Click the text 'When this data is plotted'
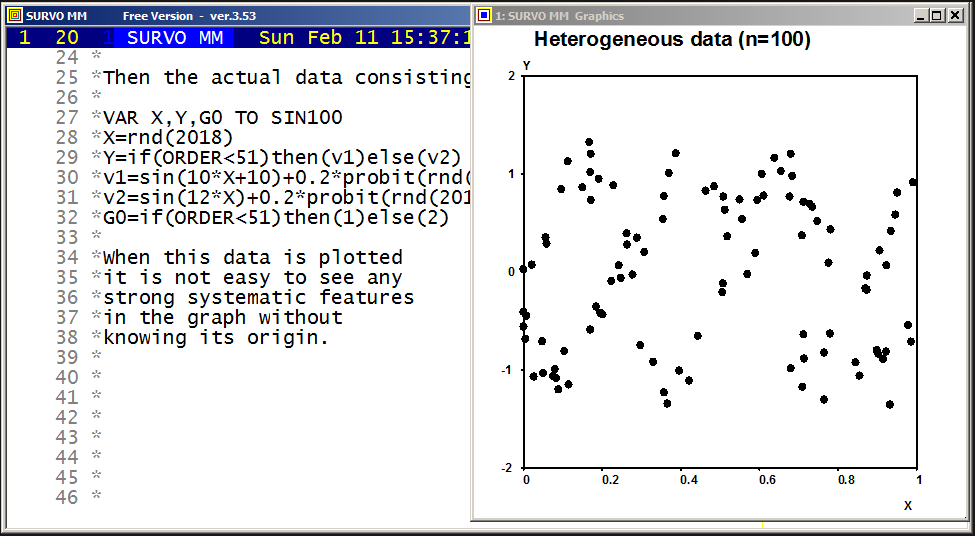Screen dimensions: 975x536 (x=252, y=257)
